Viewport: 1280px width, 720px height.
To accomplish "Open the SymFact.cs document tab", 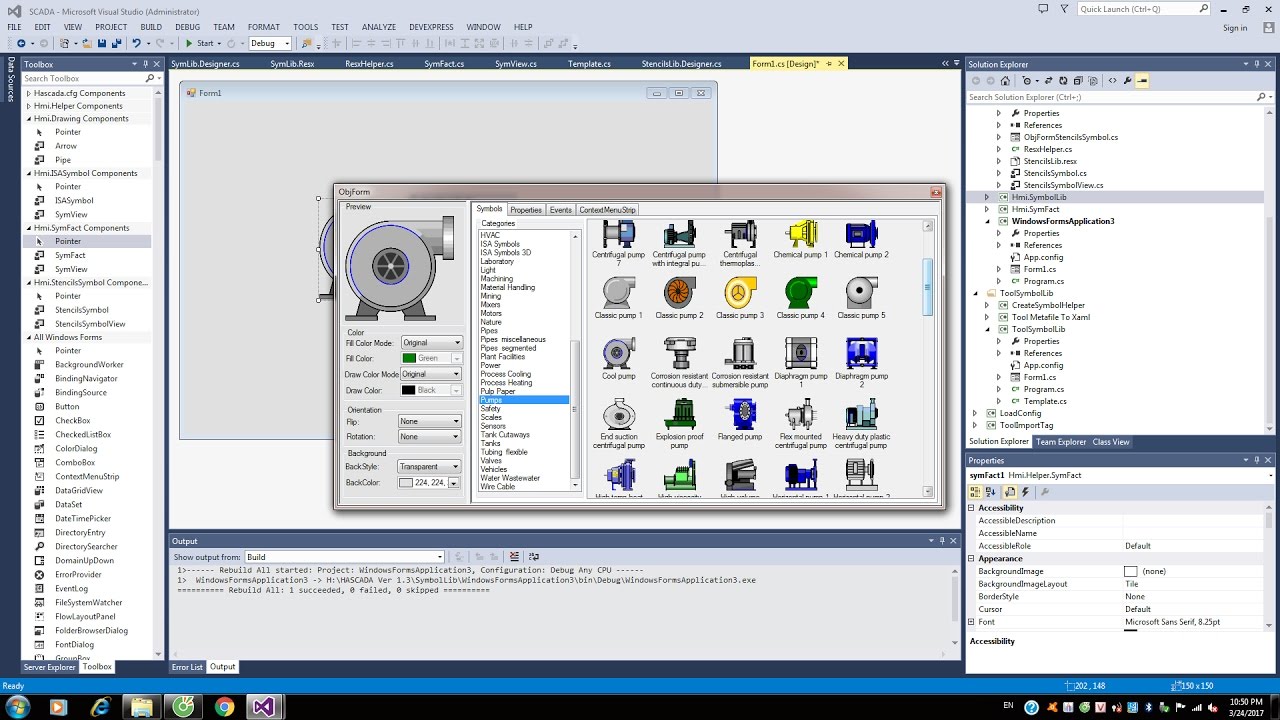I will coord(444,63).
